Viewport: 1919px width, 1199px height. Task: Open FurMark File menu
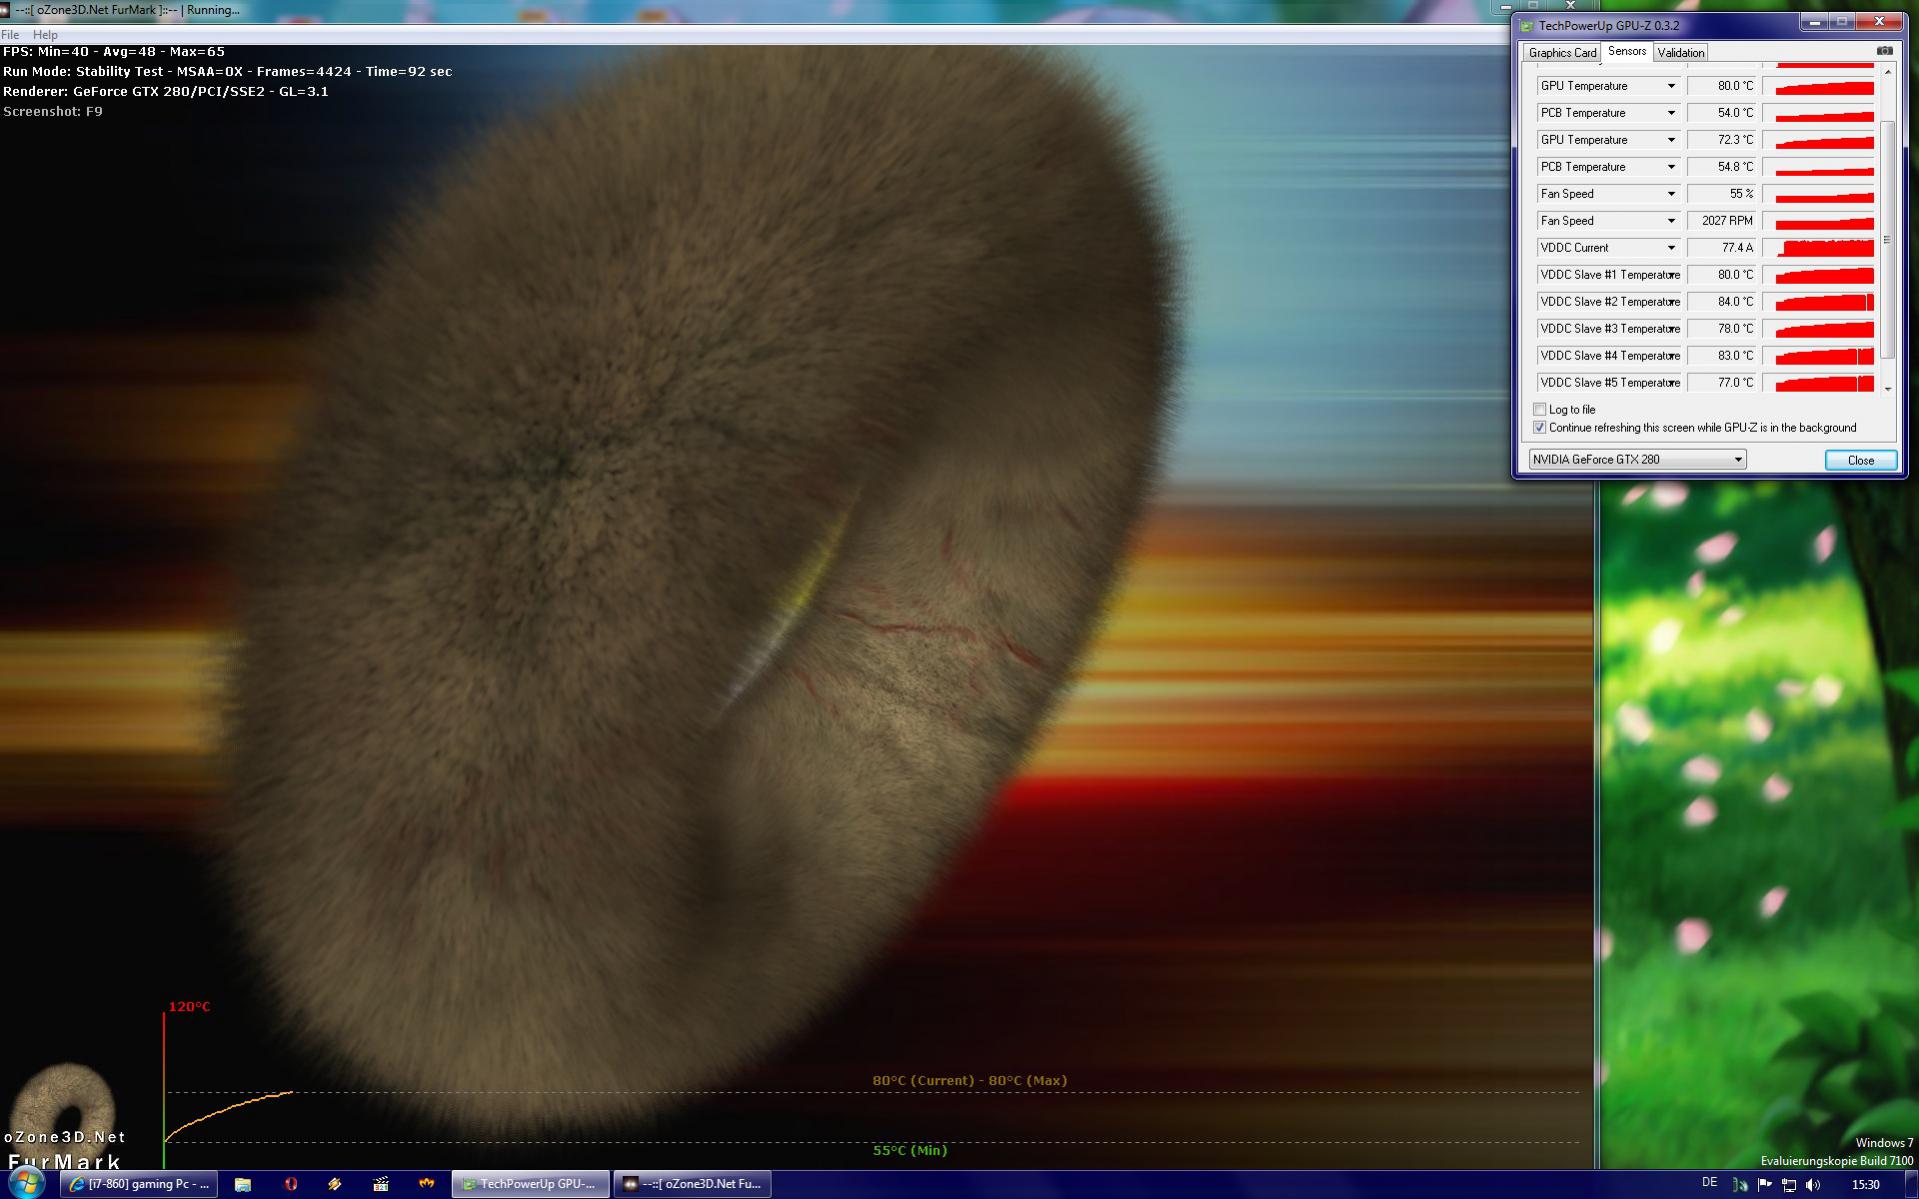(10, 34)
